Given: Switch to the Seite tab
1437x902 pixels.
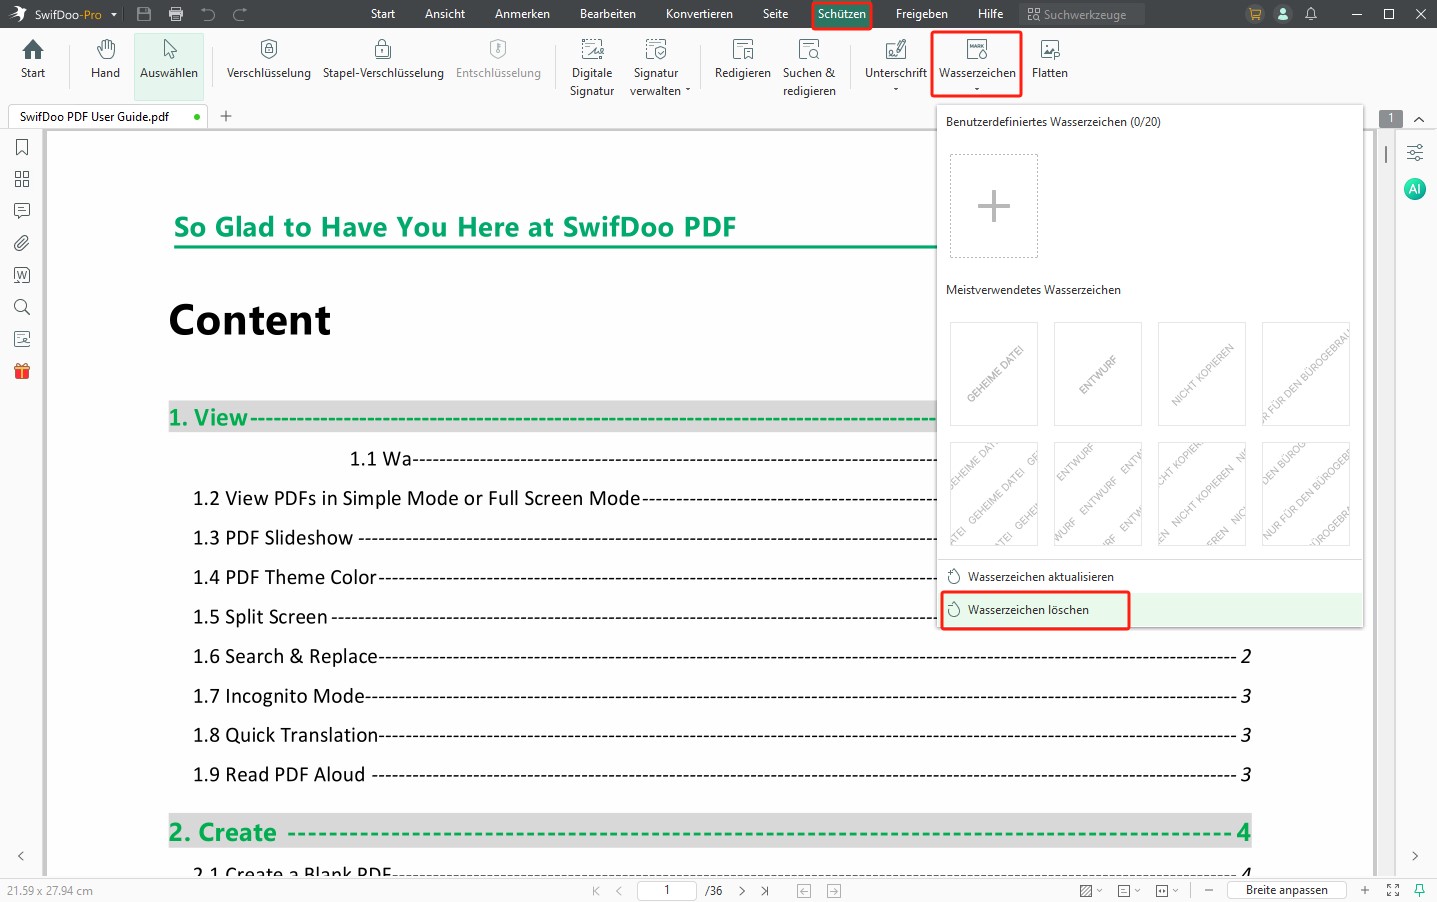Looking at the screenshot, I should pyautogui.click(x=776, y=14).
